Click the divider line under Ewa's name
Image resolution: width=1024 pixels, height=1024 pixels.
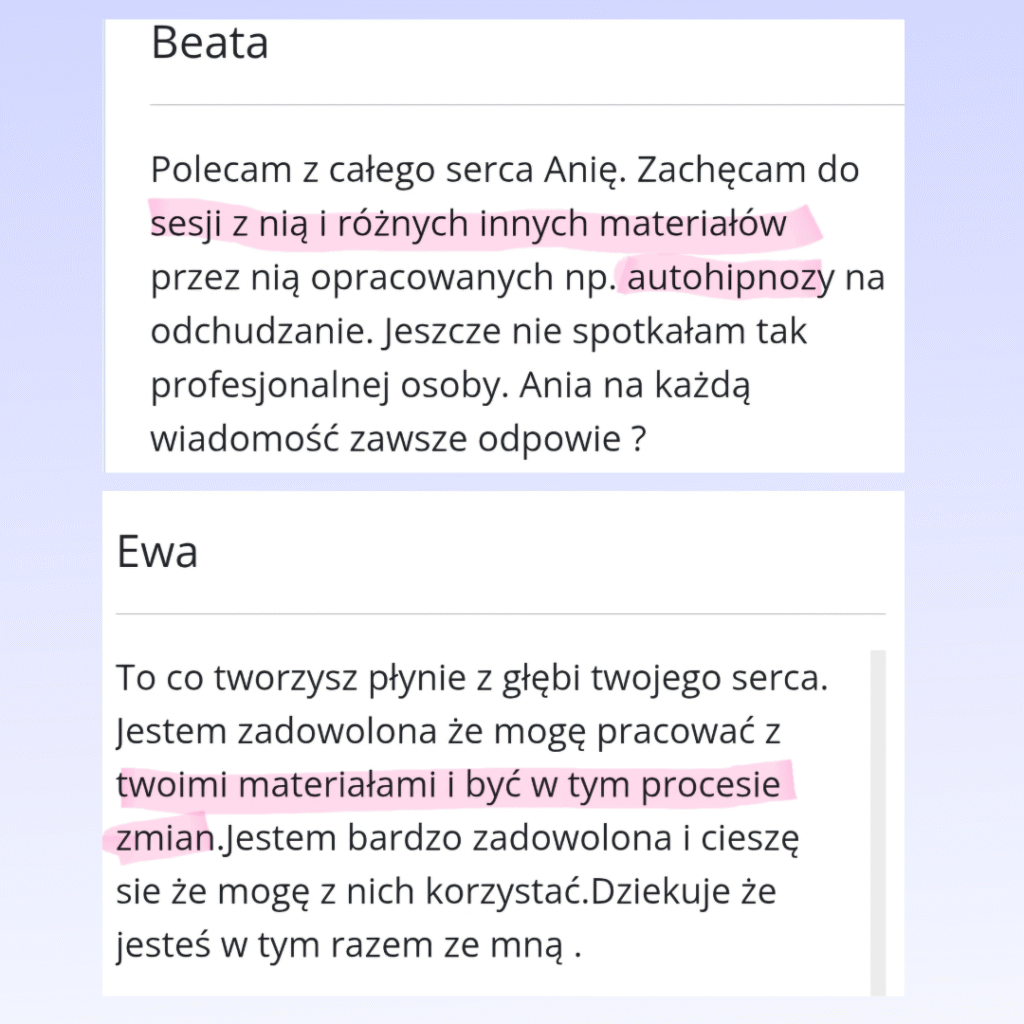(500, 613)
